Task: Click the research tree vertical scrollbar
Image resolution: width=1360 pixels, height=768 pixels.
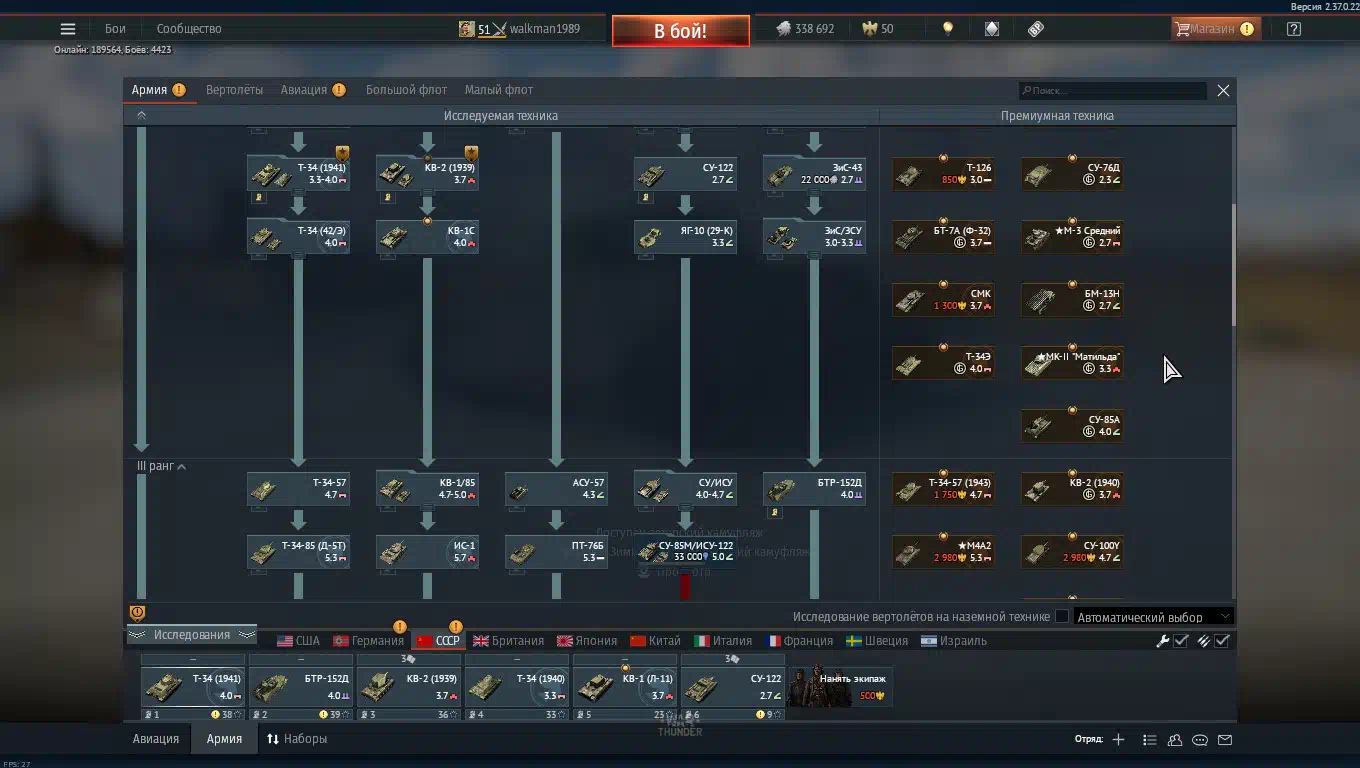Action: click(x=1233, y=265)
